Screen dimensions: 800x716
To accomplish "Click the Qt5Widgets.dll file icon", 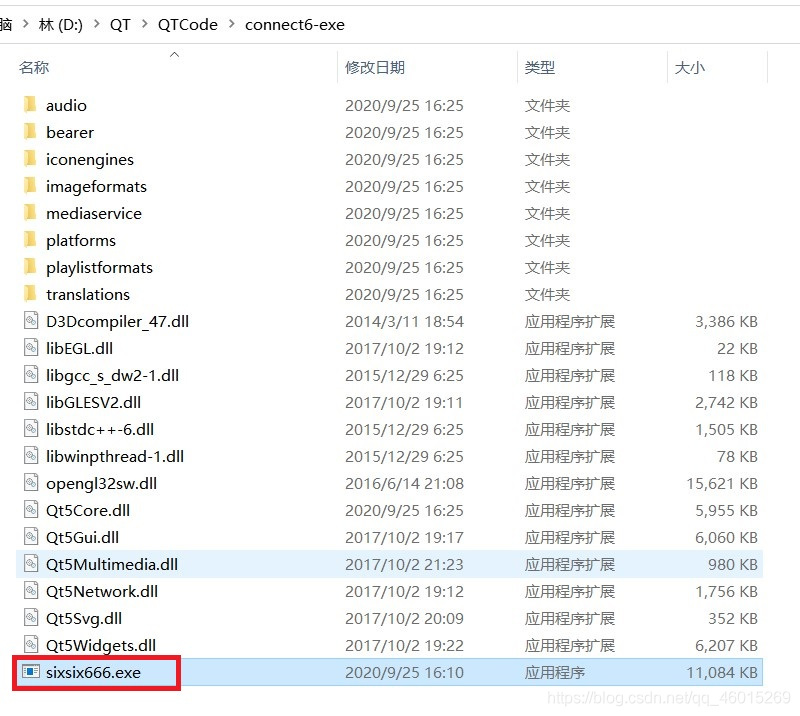I will pyautogui.click(x=31, y=645).
